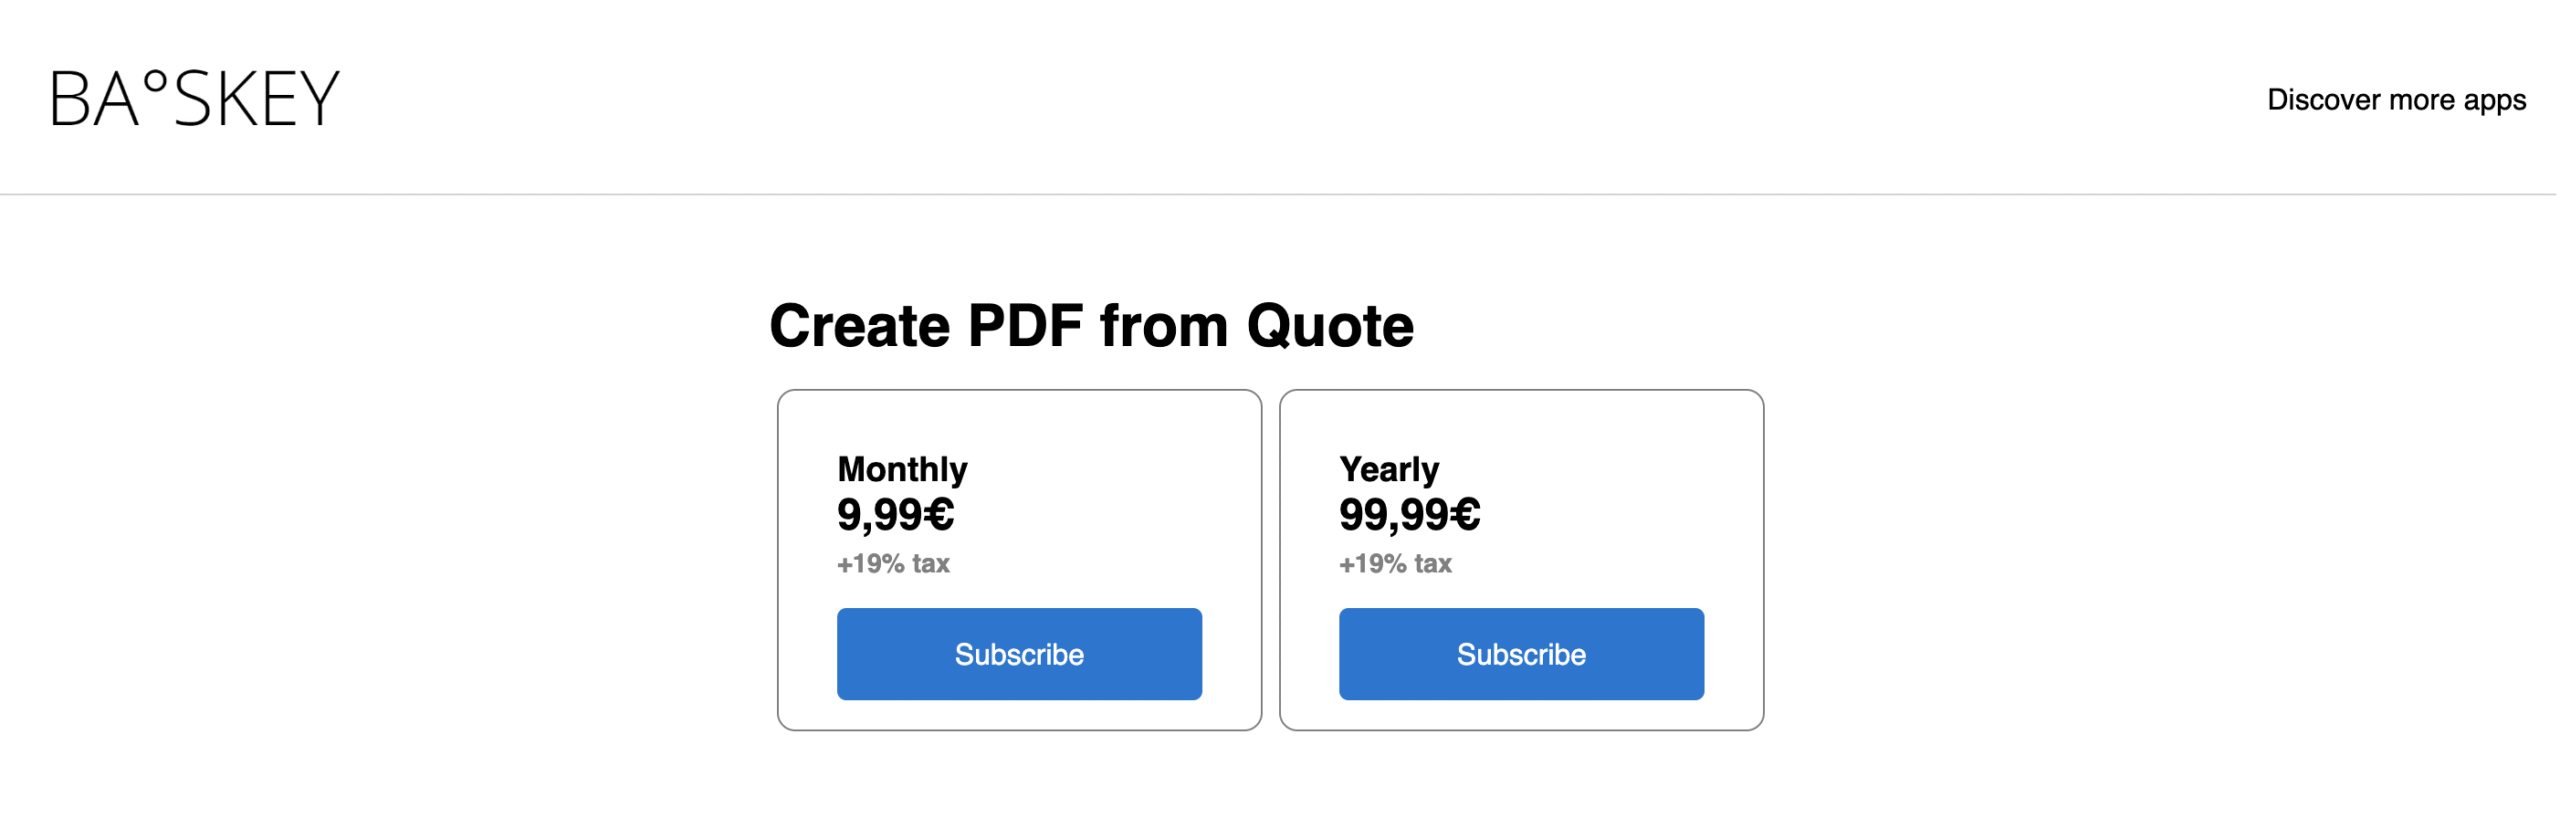Select the Monthly plan title
The height and width of the screenshot is (829, 2560).
902,469
